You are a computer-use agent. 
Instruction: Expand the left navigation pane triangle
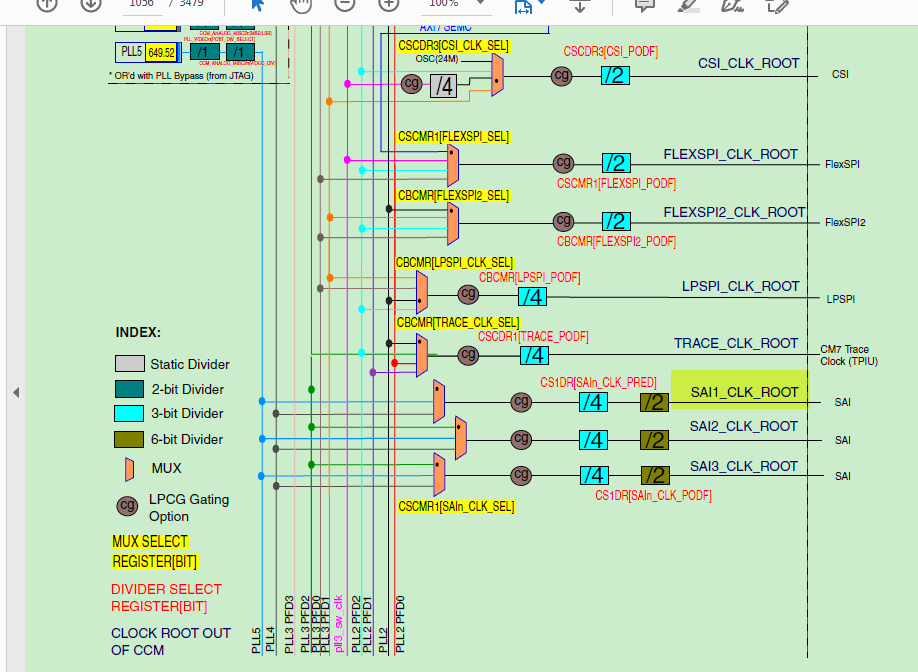[x=16, y=392]
